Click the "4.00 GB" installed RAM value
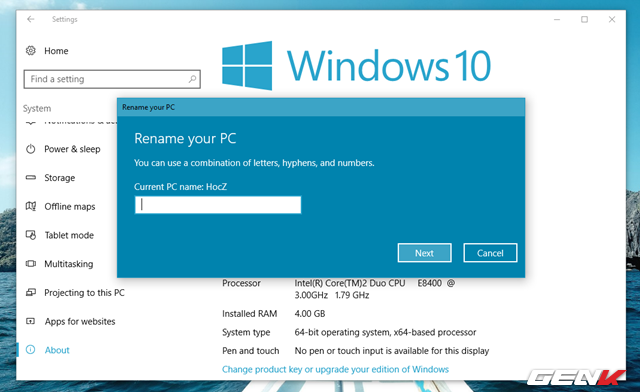The height and width of the screenshot is (392, 640). [310, 314]
